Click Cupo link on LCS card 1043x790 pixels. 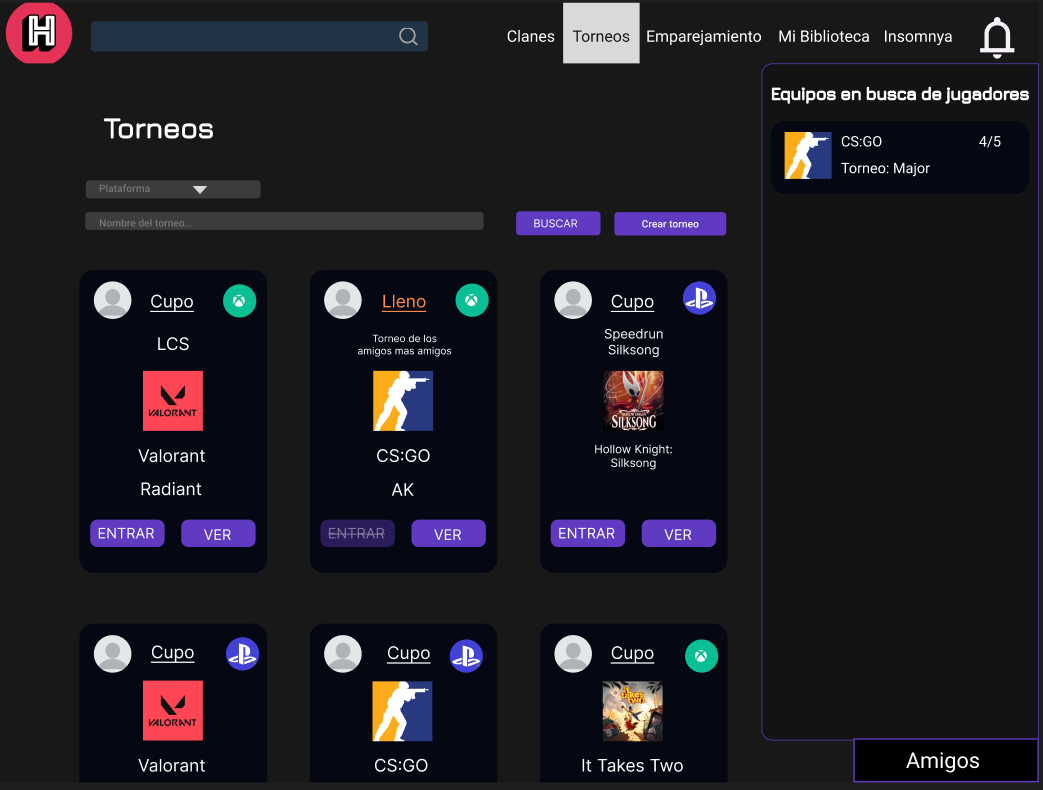(172, 301)
